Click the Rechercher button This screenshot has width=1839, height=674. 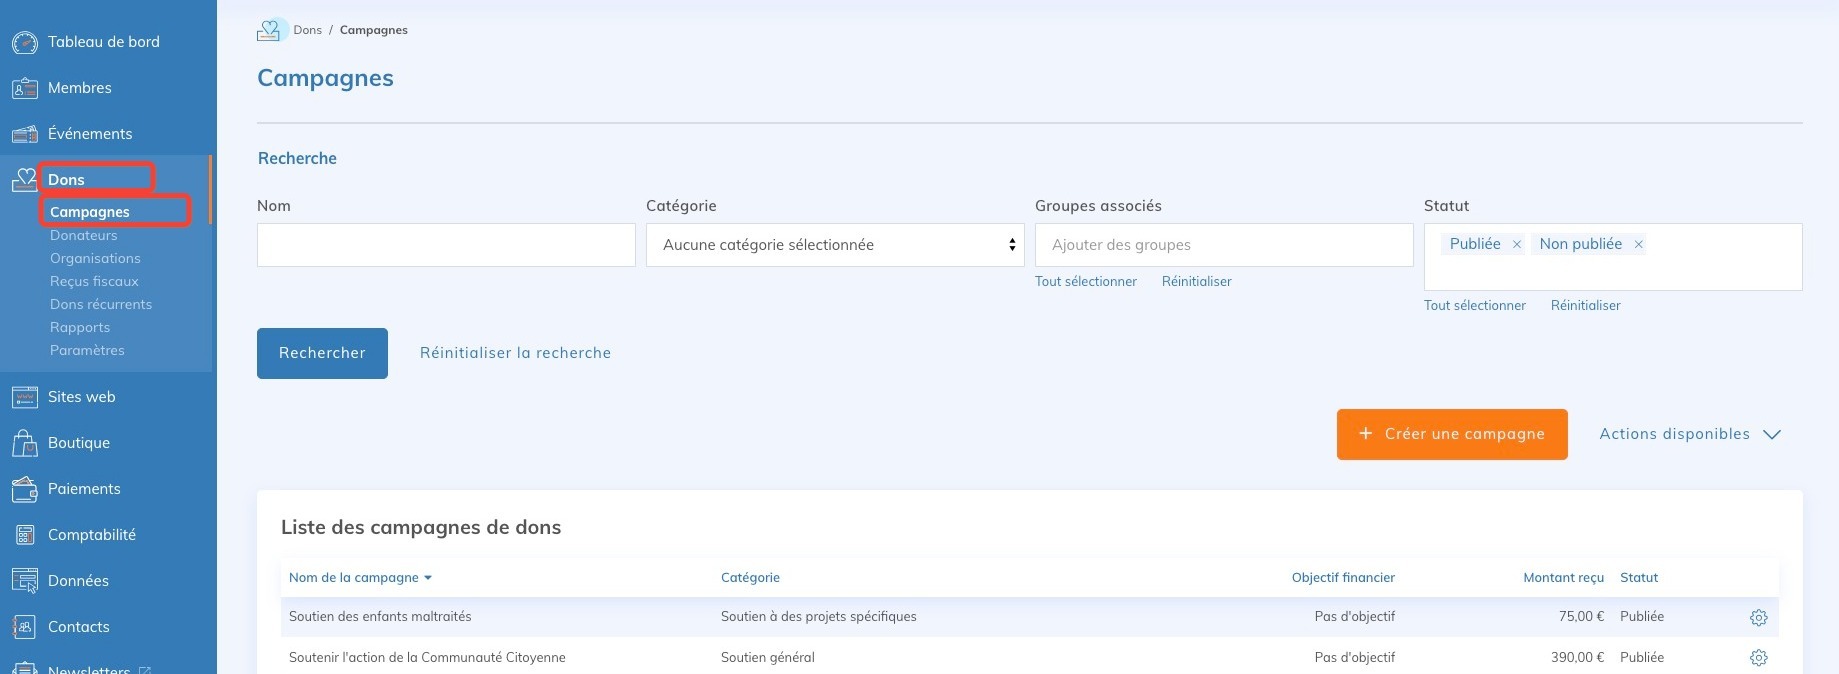tap(322, 353)
